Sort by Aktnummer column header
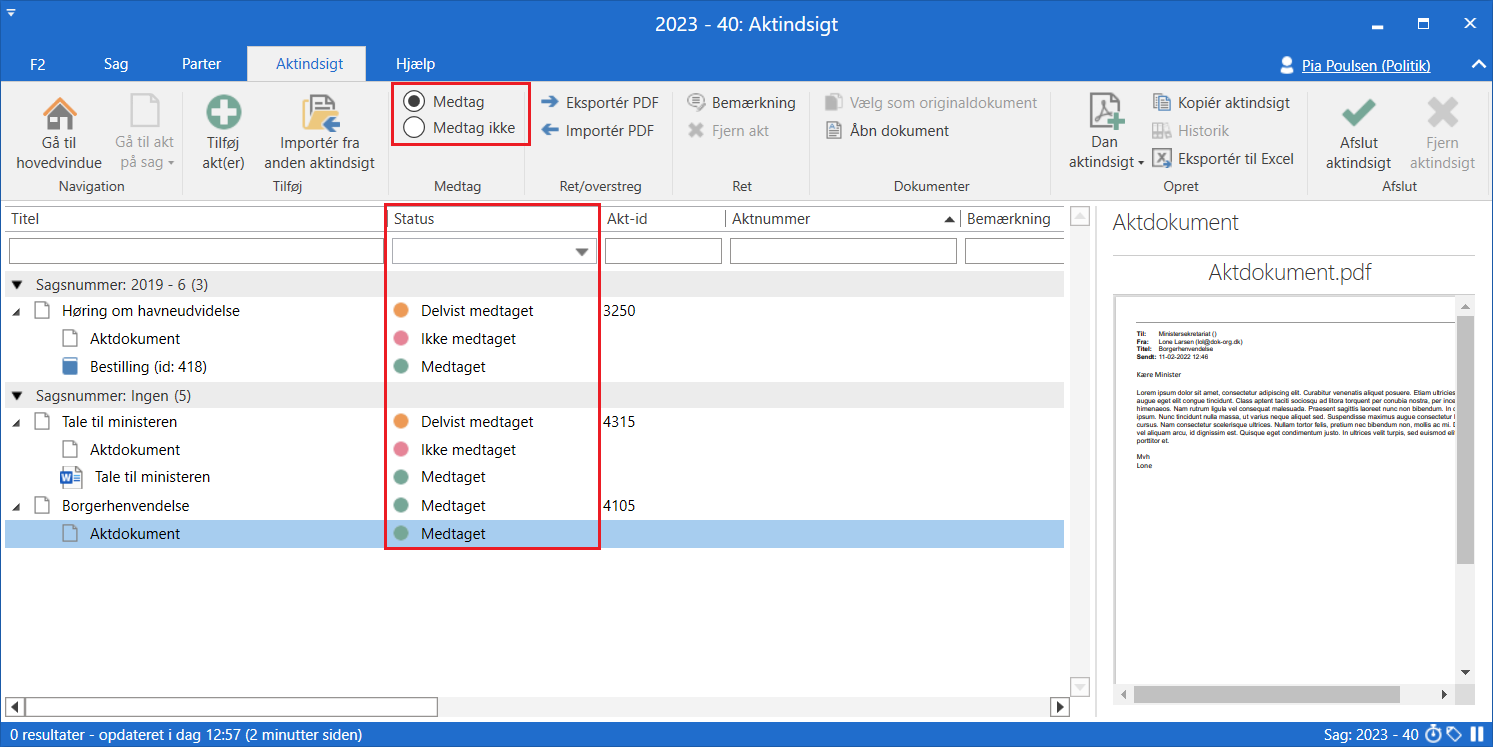This screenshot has width=1493, height=747. (x=843, y=219)
